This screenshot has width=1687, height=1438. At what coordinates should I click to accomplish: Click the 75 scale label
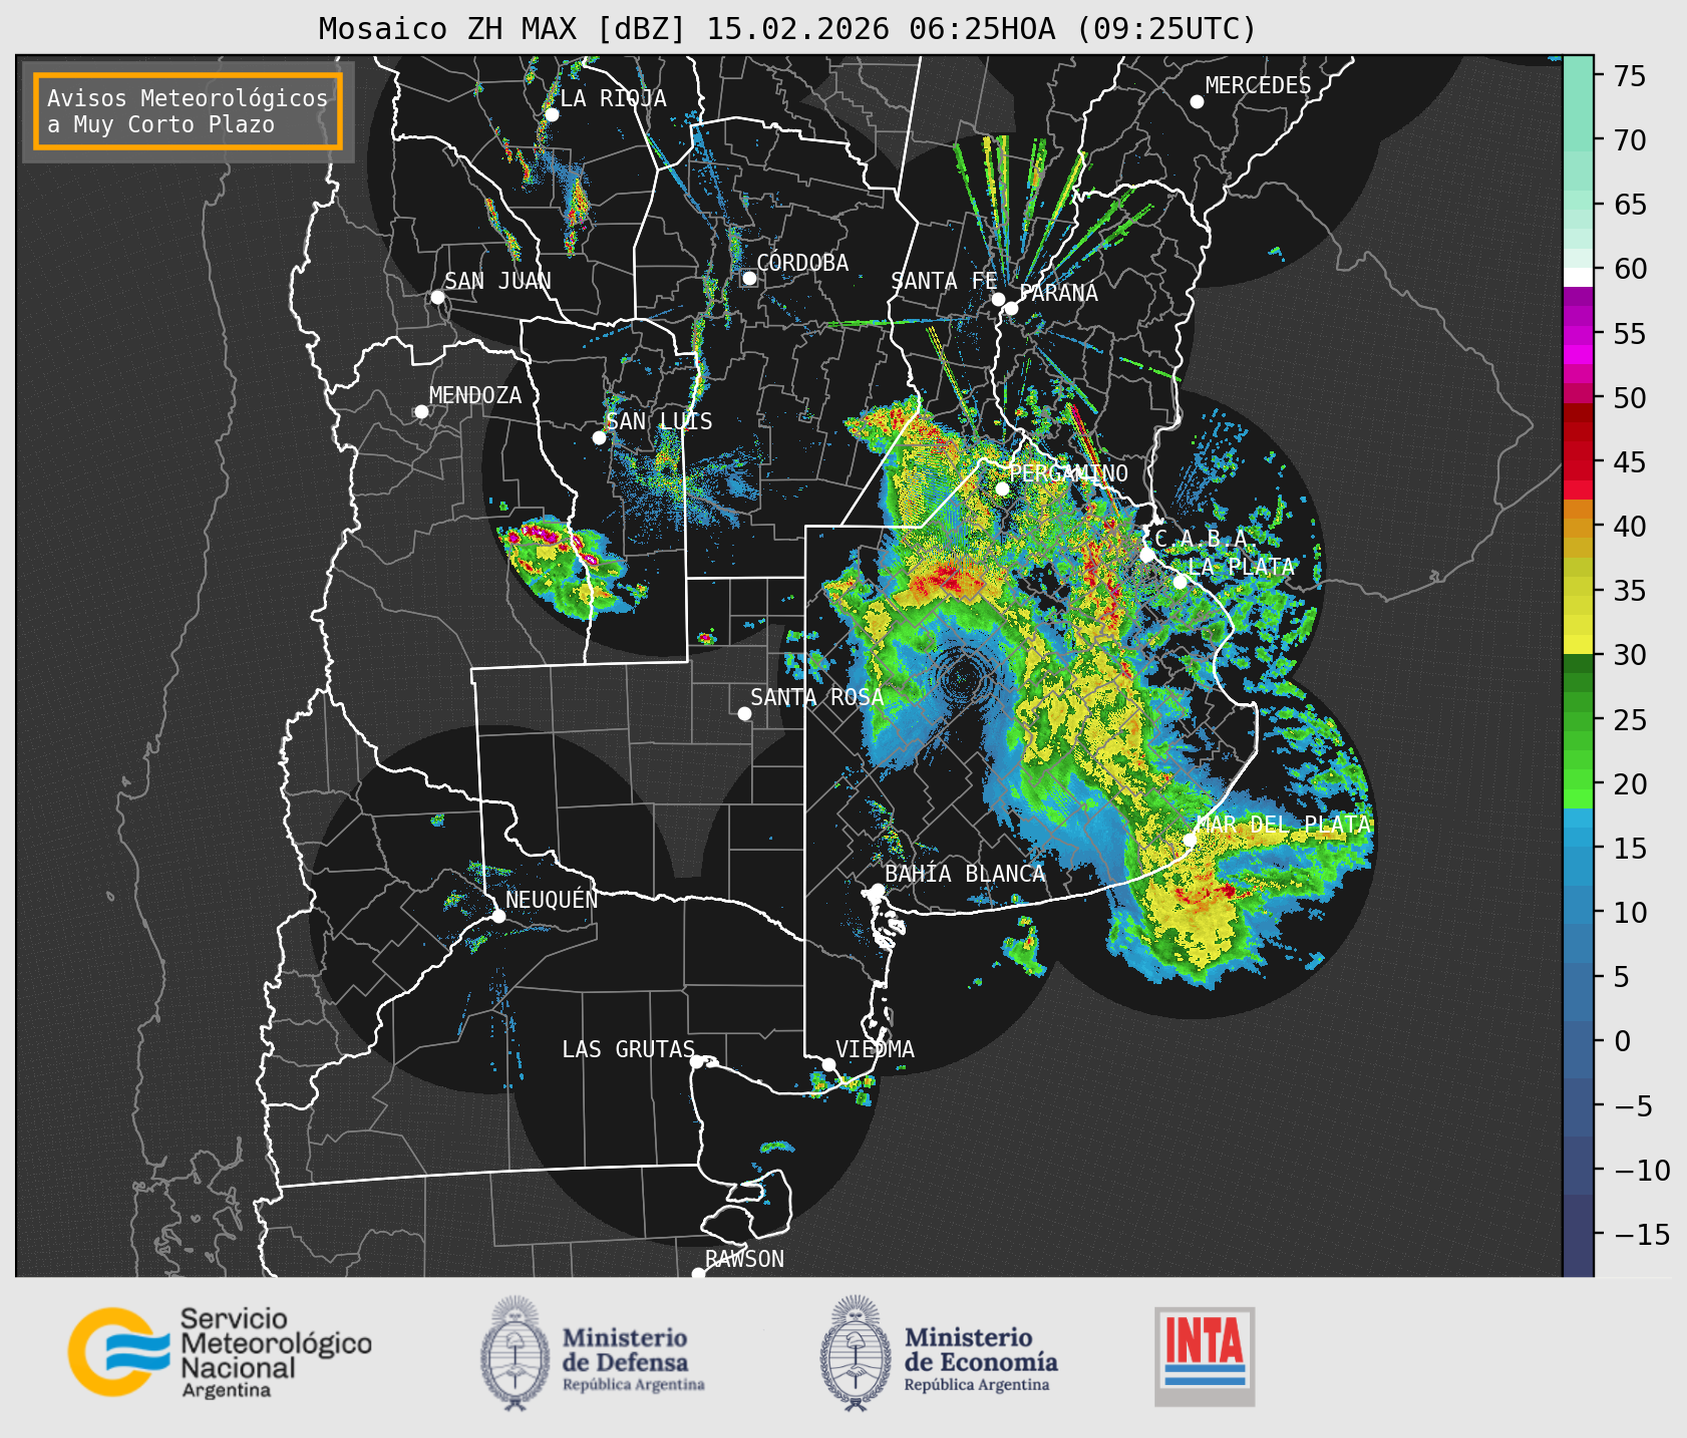(1629, 76)
